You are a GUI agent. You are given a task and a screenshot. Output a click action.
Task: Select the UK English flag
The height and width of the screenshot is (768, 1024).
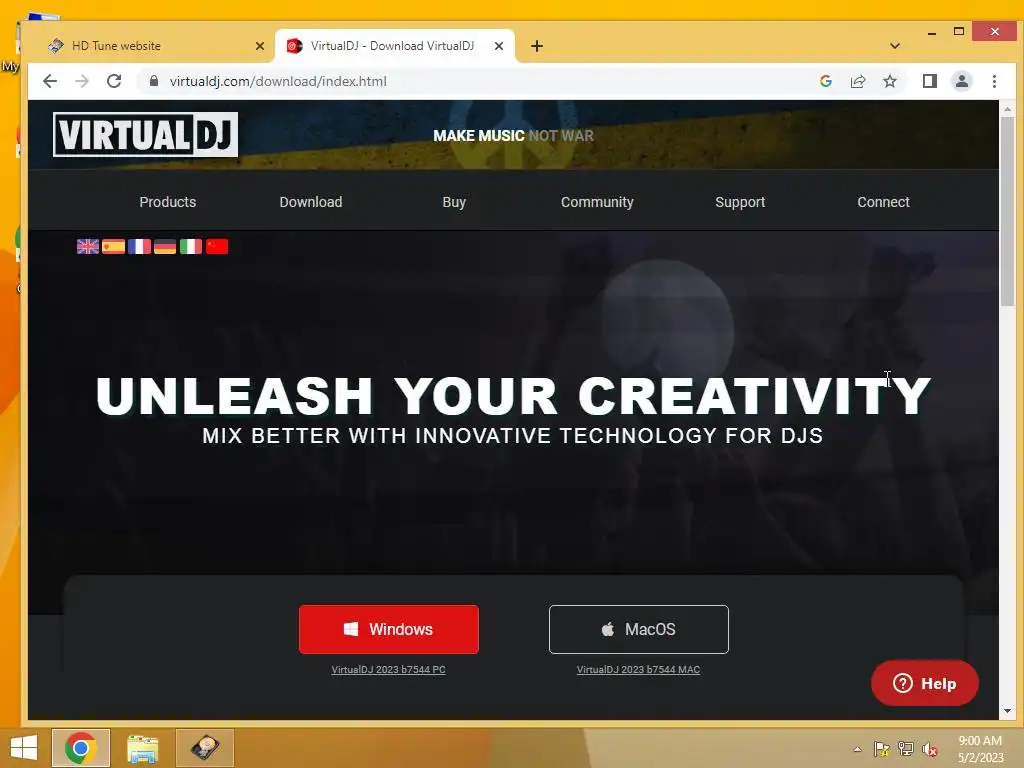[88, 246]
